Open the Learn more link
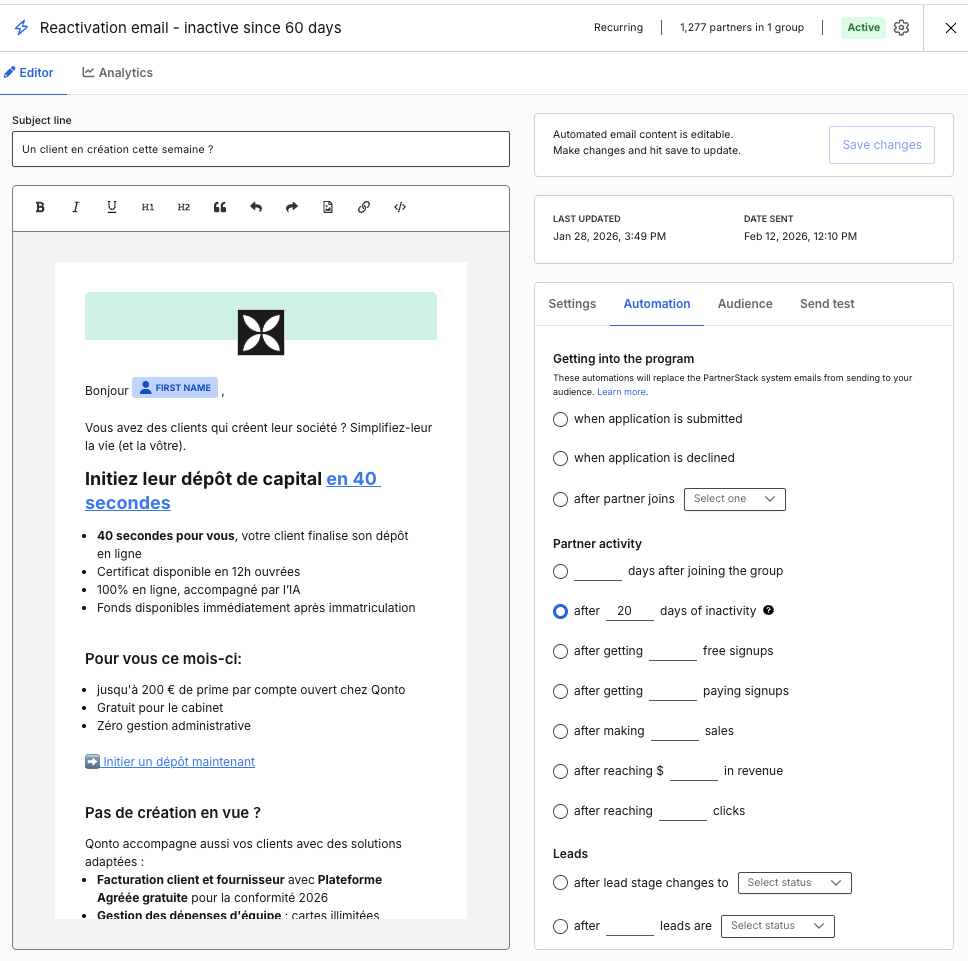This screenshot has height=961, width=968. (622, 392)
